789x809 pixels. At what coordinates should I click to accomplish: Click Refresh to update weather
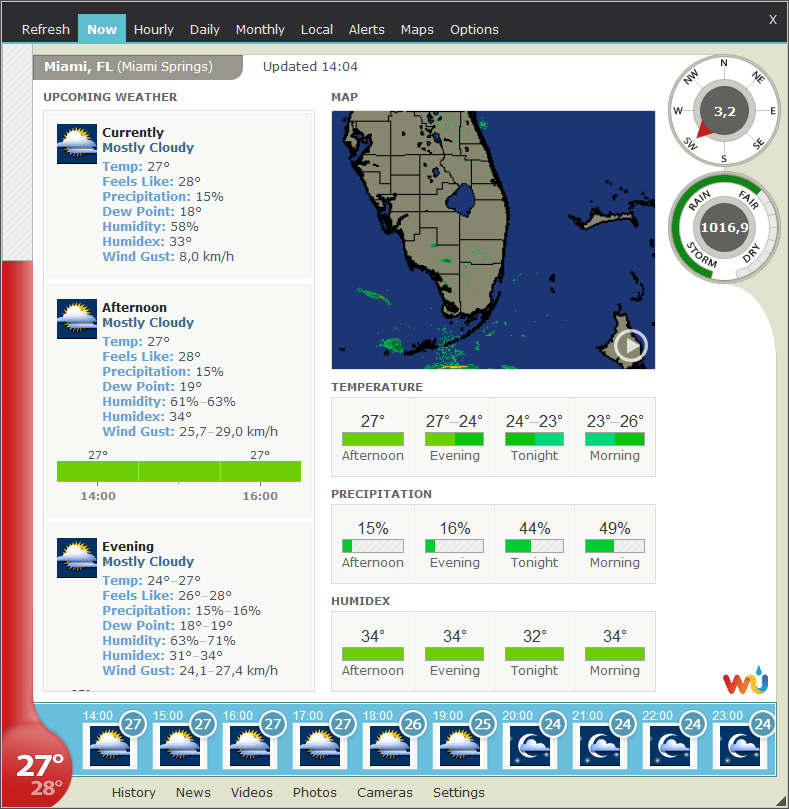(x=46, y=29)
